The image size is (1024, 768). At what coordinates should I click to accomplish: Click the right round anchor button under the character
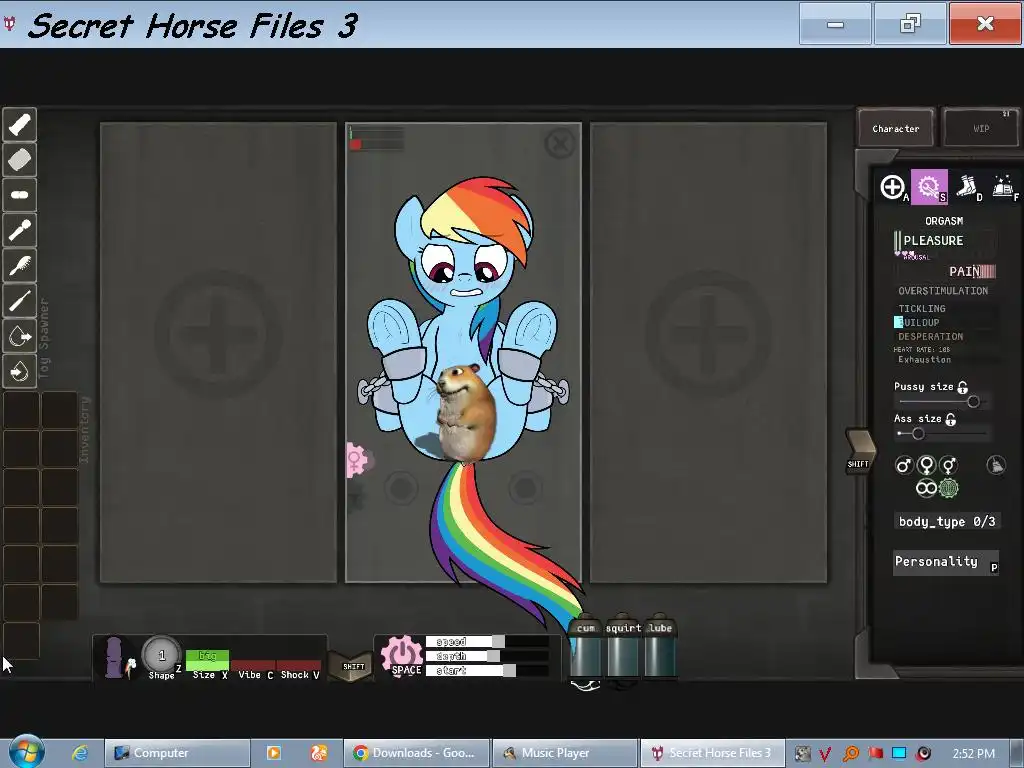click(525, 487)
